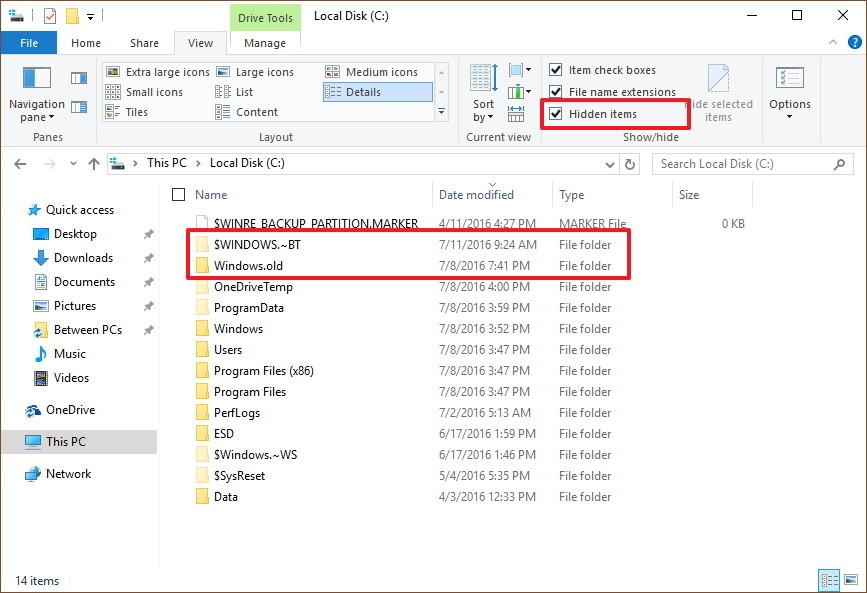The width and height of the screenshot is (867, 593).
Task: Go back with the Back arrow
Action: pyautogui.click(x=20, y=164)
